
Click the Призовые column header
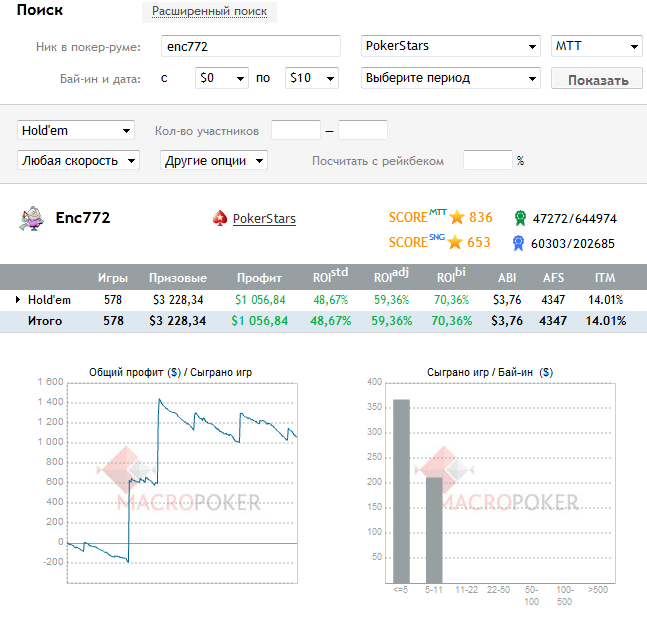[x=178, y=278]
